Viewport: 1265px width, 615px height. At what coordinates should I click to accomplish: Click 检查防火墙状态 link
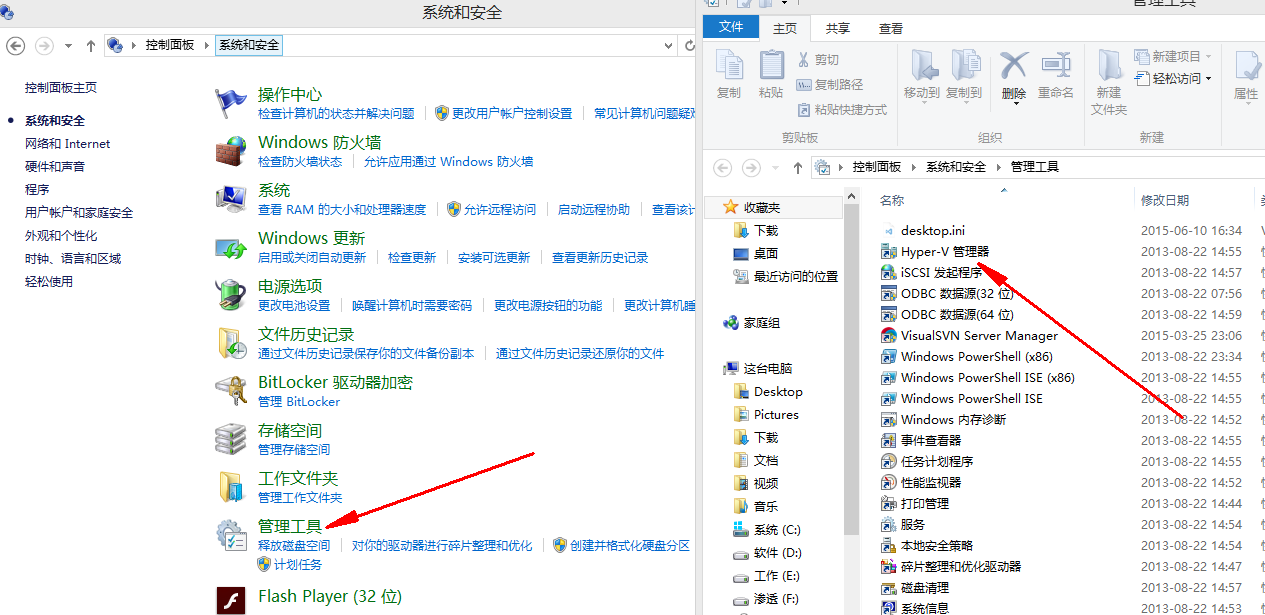pos(300,162)
